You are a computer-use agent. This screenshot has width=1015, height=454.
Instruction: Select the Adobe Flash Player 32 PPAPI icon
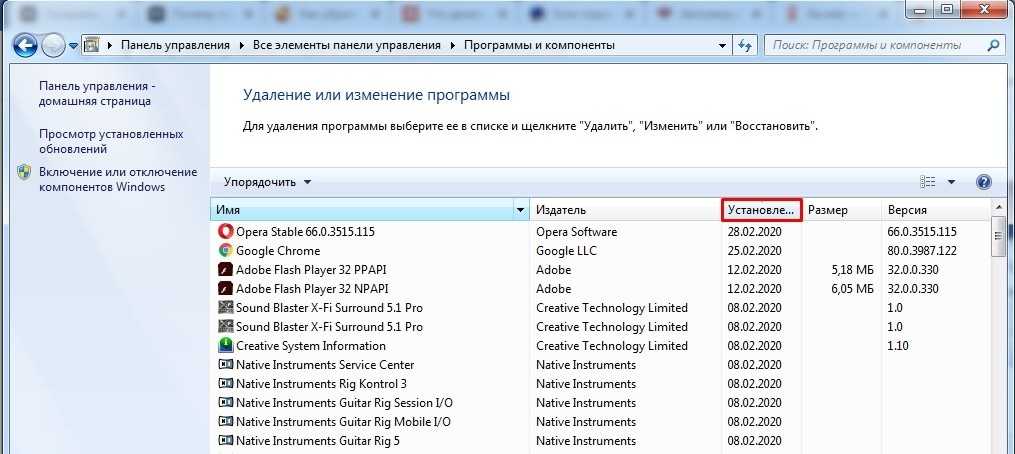(225, 270)
